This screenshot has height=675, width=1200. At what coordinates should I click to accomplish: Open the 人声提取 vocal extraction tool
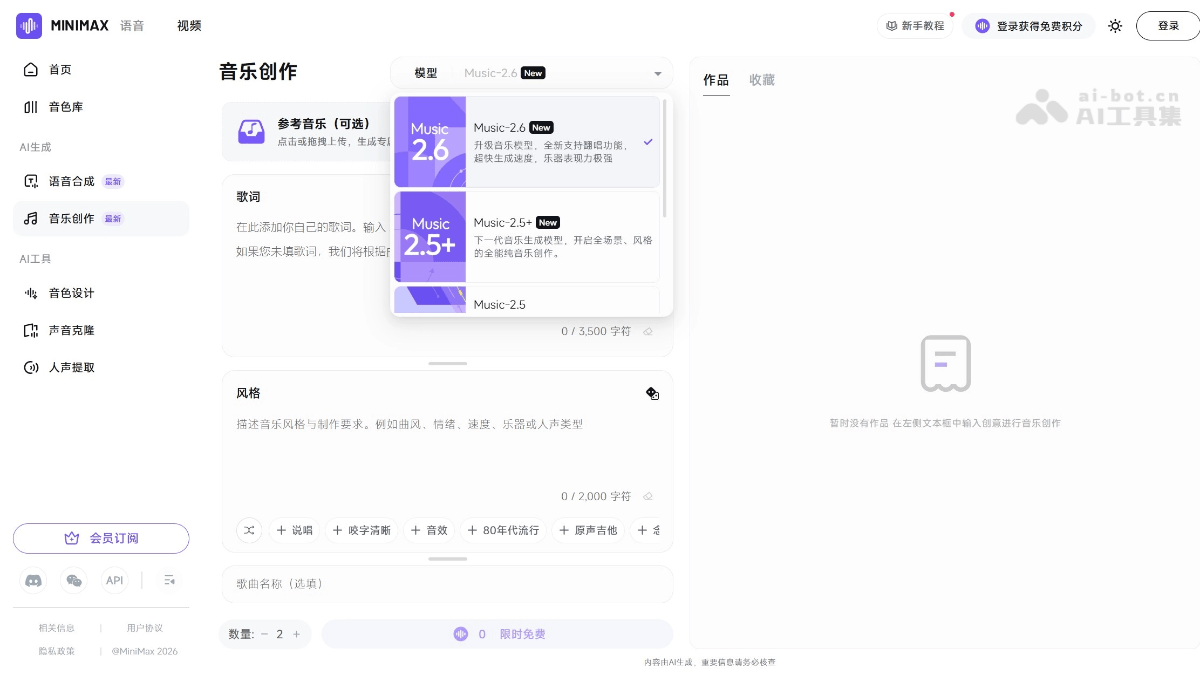(x=71, y=367)
